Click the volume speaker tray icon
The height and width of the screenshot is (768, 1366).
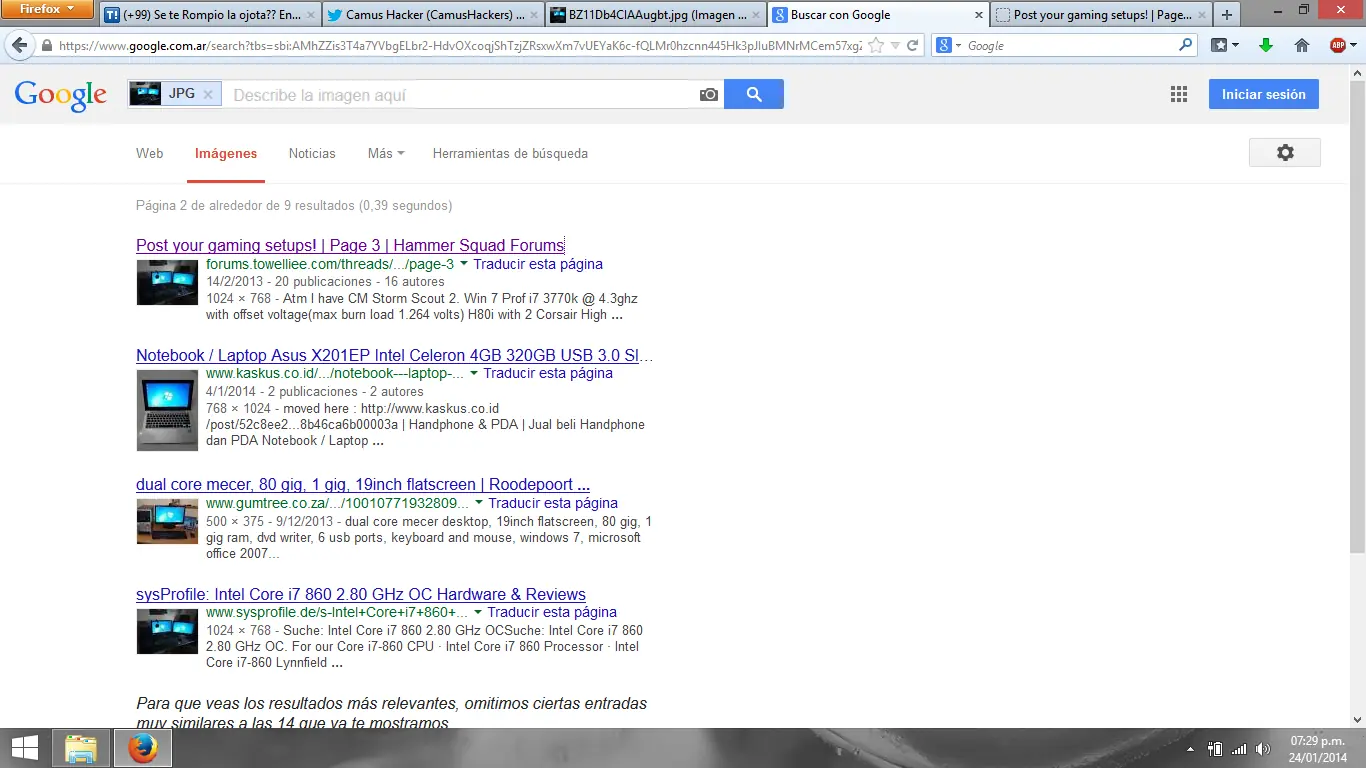pyautogui.click(x=1264, y=749)
